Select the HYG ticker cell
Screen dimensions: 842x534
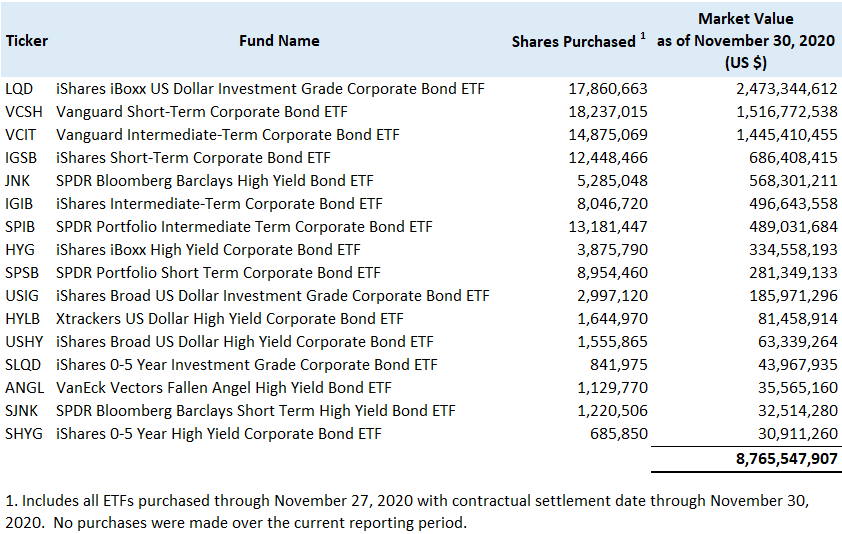pos(20,250)
